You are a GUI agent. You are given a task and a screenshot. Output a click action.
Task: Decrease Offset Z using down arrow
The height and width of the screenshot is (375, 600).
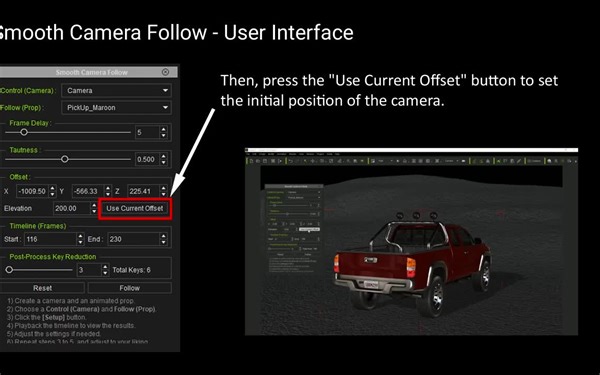point(164,194)
